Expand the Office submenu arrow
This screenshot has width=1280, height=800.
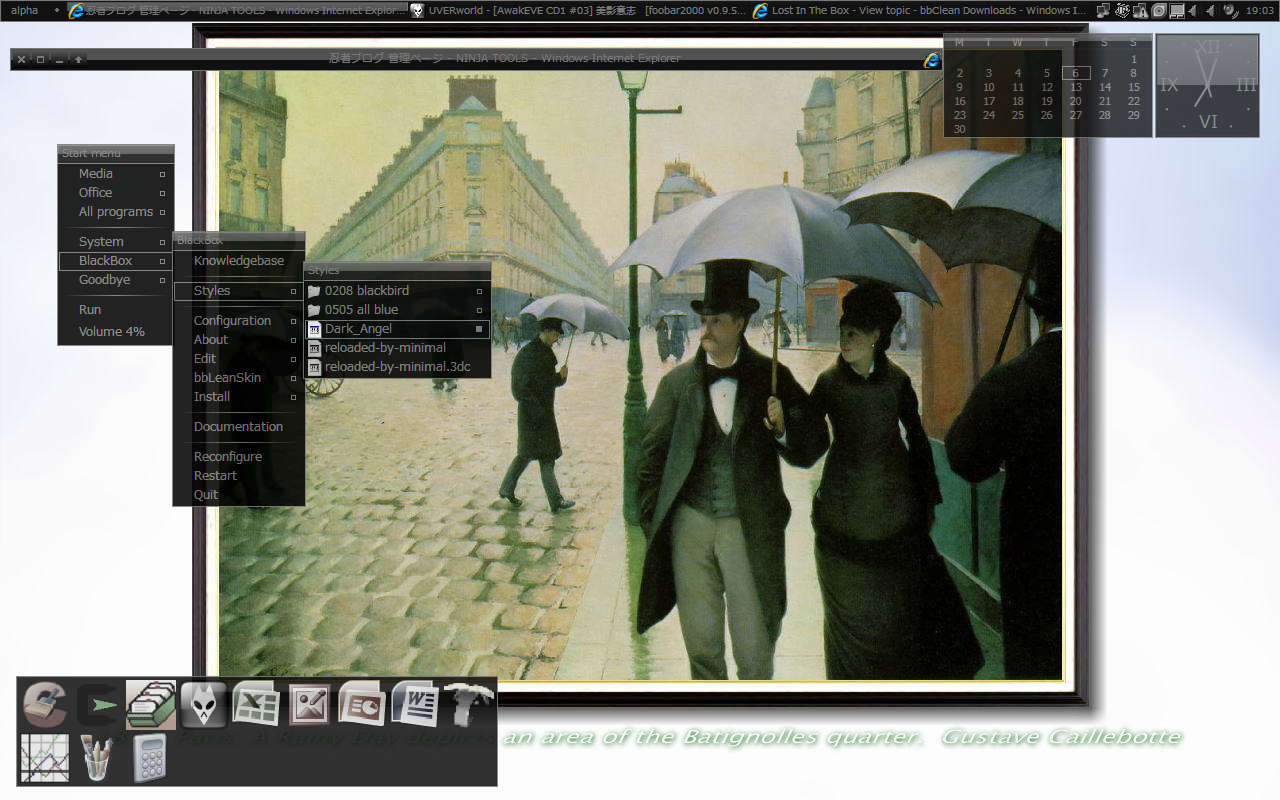click(x=162, y=193)
